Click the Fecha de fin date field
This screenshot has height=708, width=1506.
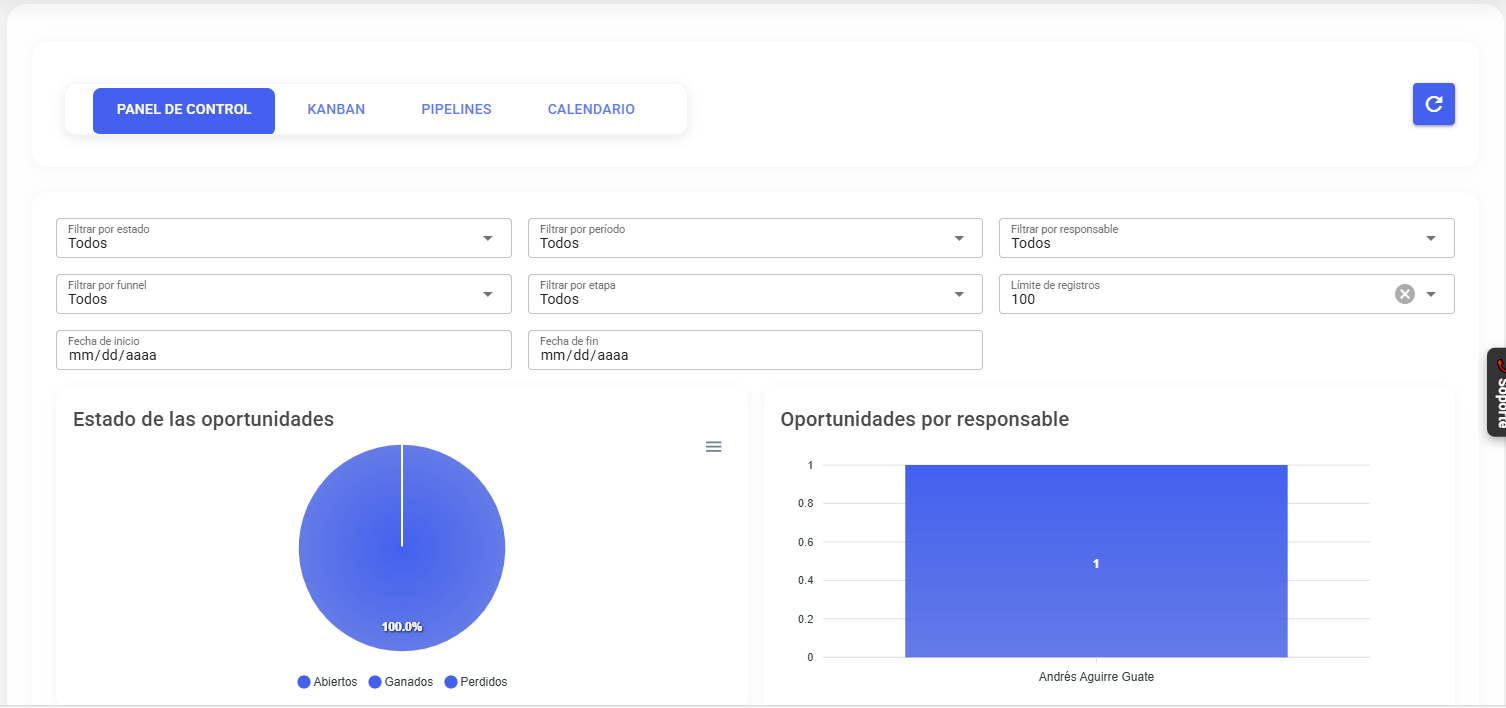pos(755,350)
